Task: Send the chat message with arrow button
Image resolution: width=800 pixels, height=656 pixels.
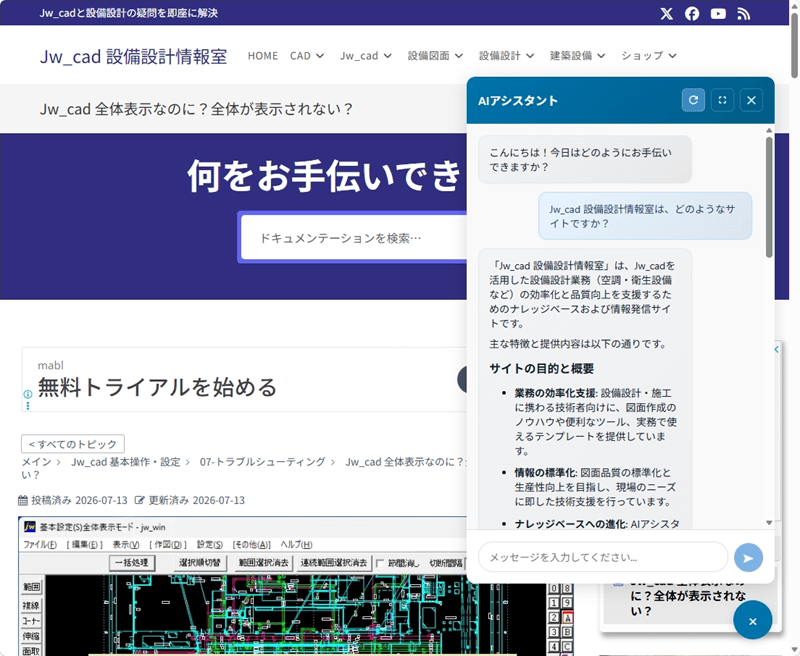Action: point(748,558)
